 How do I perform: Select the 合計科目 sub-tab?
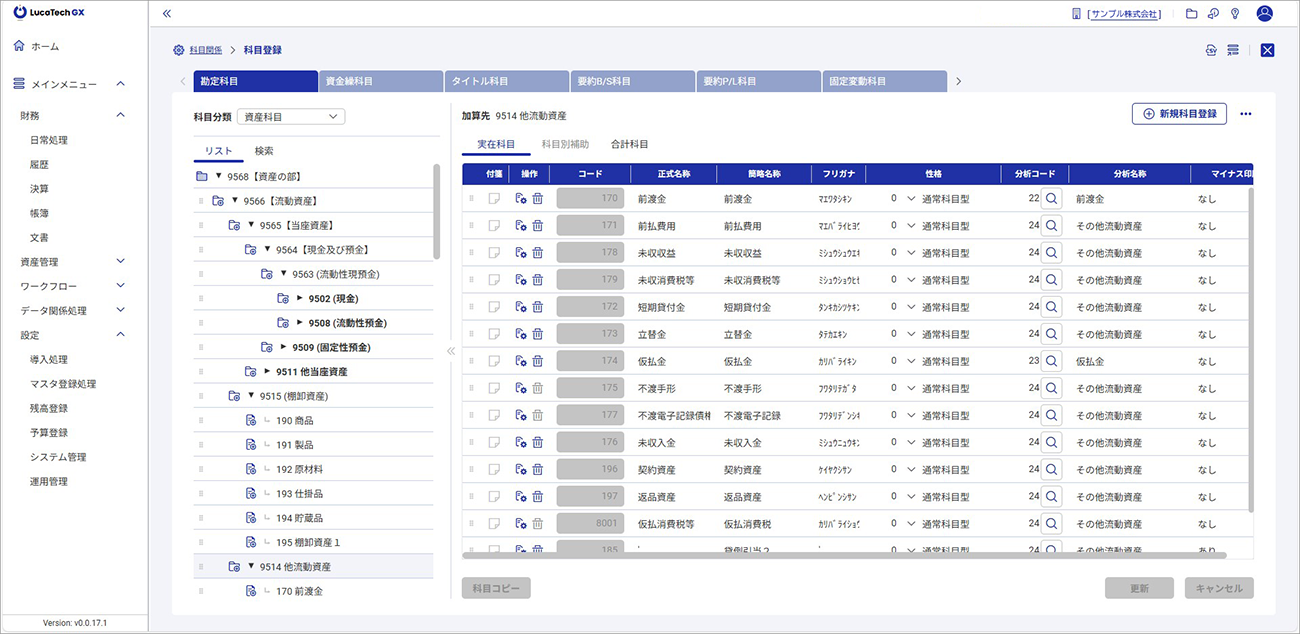tap(629, 145)
